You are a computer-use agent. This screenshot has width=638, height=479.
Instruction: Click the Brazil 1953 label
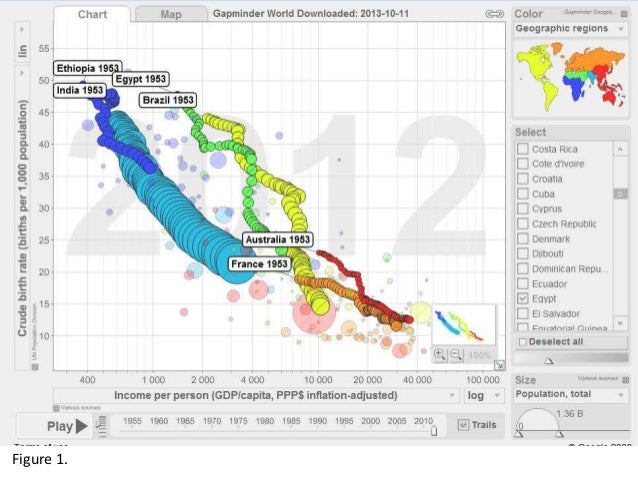point(168,100)
